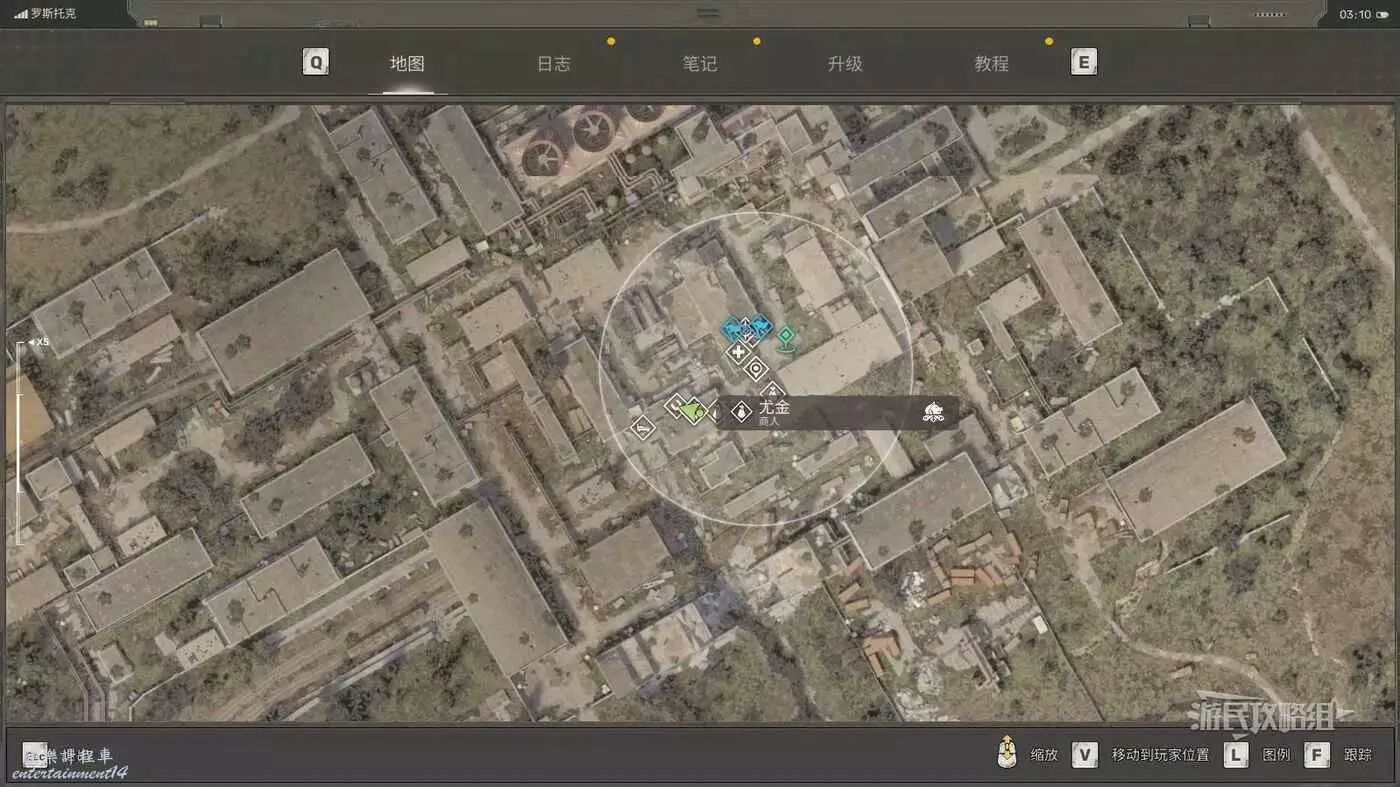The width and height of the screenshot is (1400, 787).
Task: Go to the 升级 (Upgrade) tab
Action: coord(845,64)
